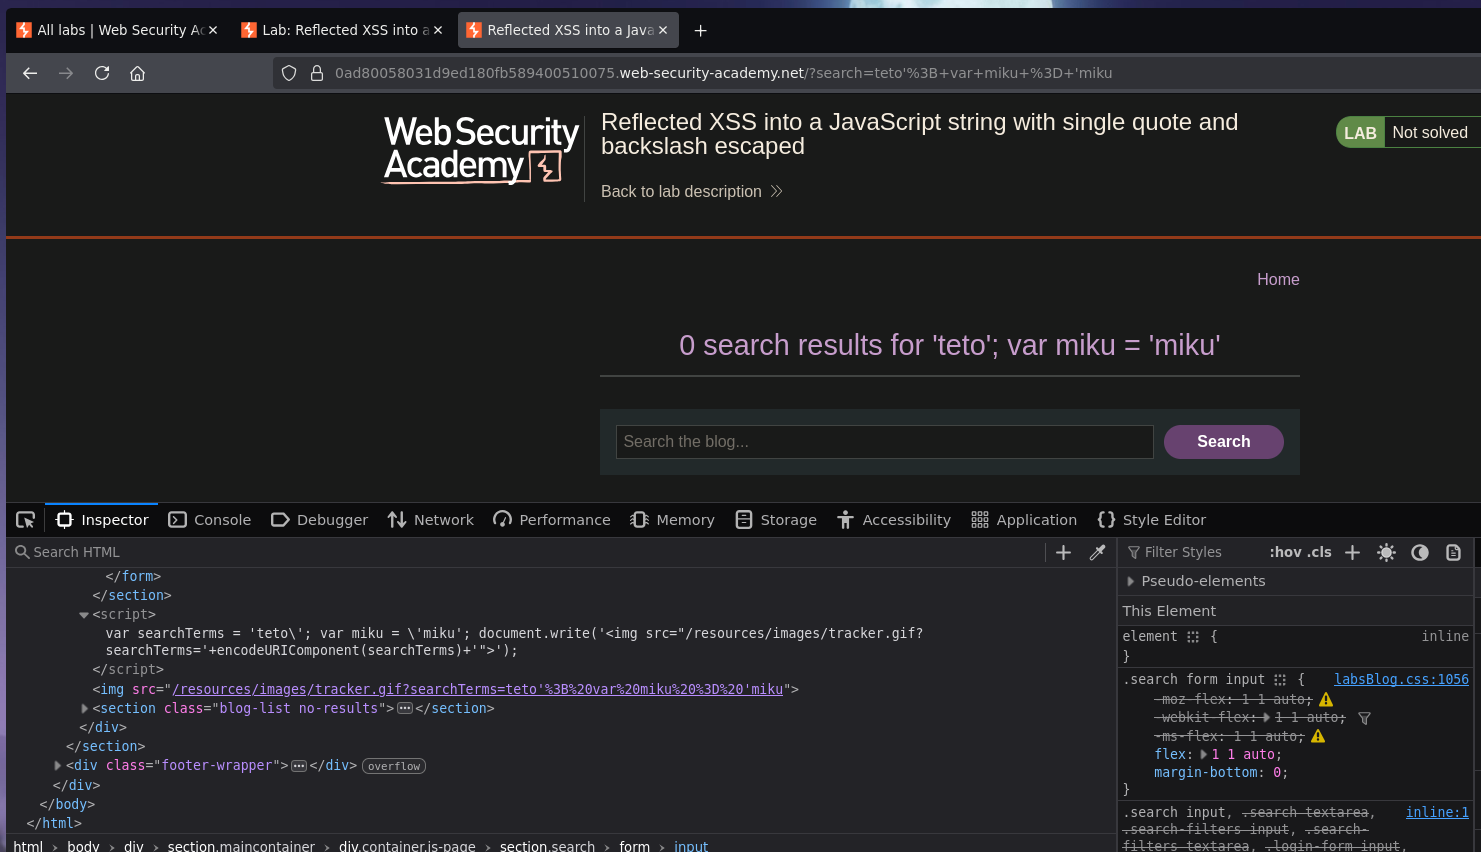Image resolution: width=1481 pixels, height=852 pixels.
Task: Open labsBlog.css:1056 source link
Action: [1401, 680]
